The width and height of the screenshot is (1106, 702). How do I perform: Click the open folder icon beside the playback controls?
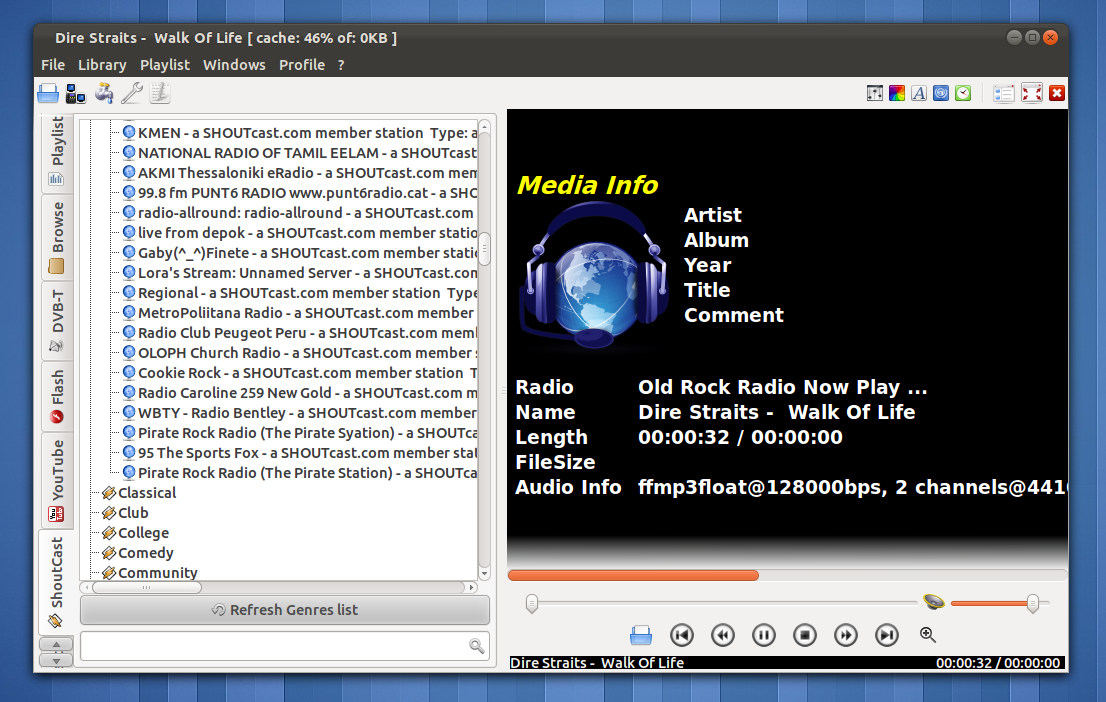pyautogui.click(x=640, y=635)
